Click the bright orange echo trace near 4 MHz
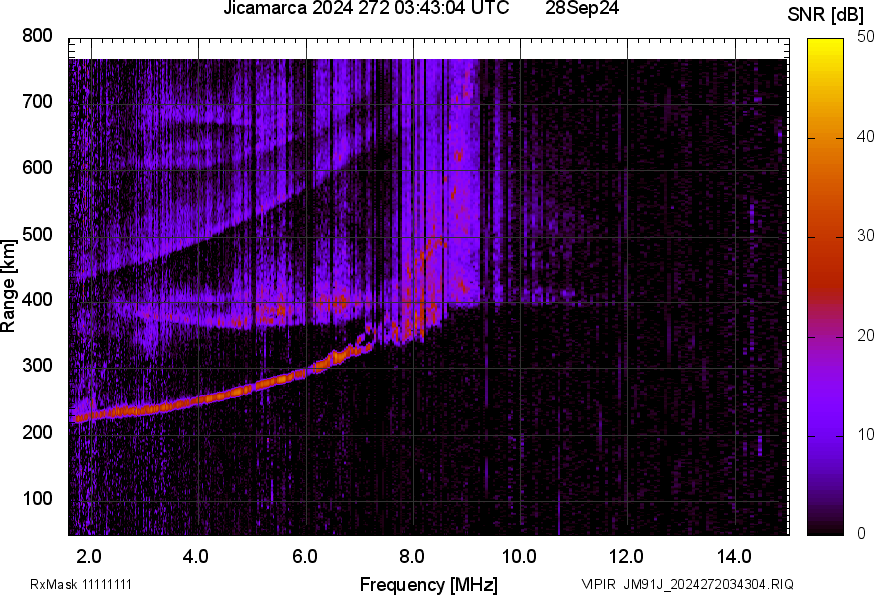This screenshot has height=595, width=874. click(x=201, y=399)
